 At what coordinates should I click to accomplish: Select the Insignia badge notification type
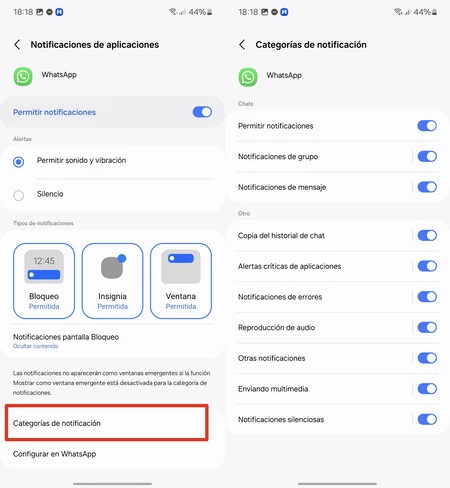tap(112, 281)
